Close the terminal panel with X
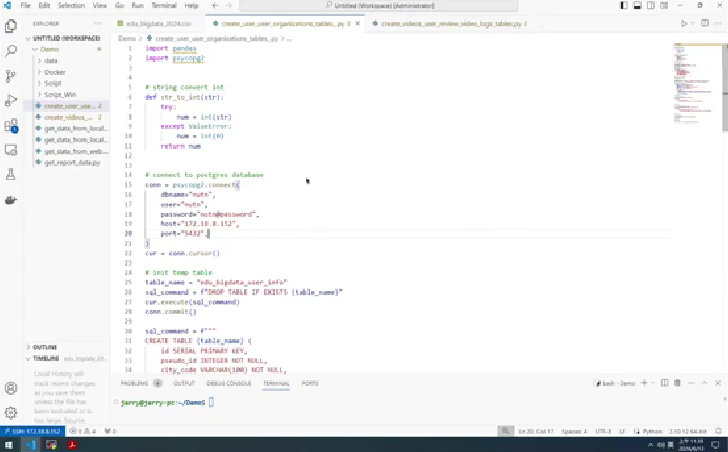Screen dimensions: 728x452 click(718, 383)
